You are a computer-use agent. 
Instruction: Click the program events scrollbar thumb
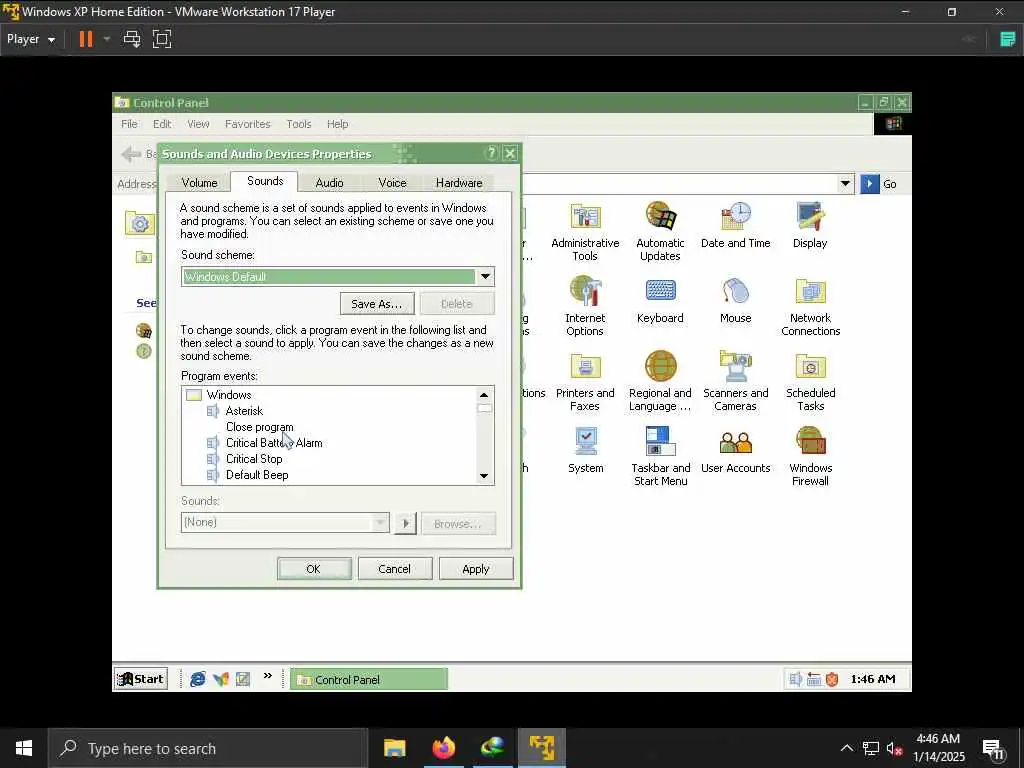click(x=484, y=408)
